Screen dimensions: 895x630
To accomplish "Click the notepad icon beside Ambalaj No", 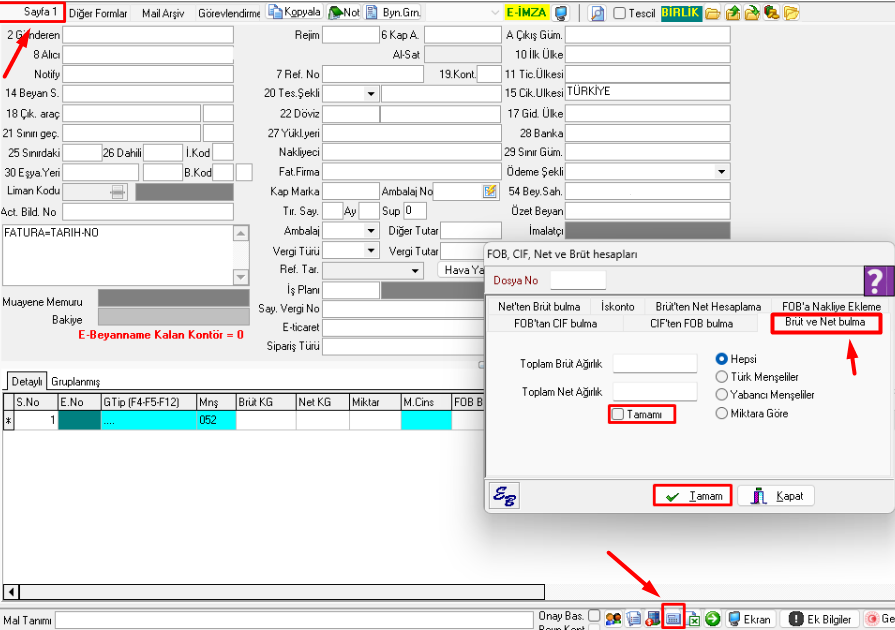I will point(490,190).
